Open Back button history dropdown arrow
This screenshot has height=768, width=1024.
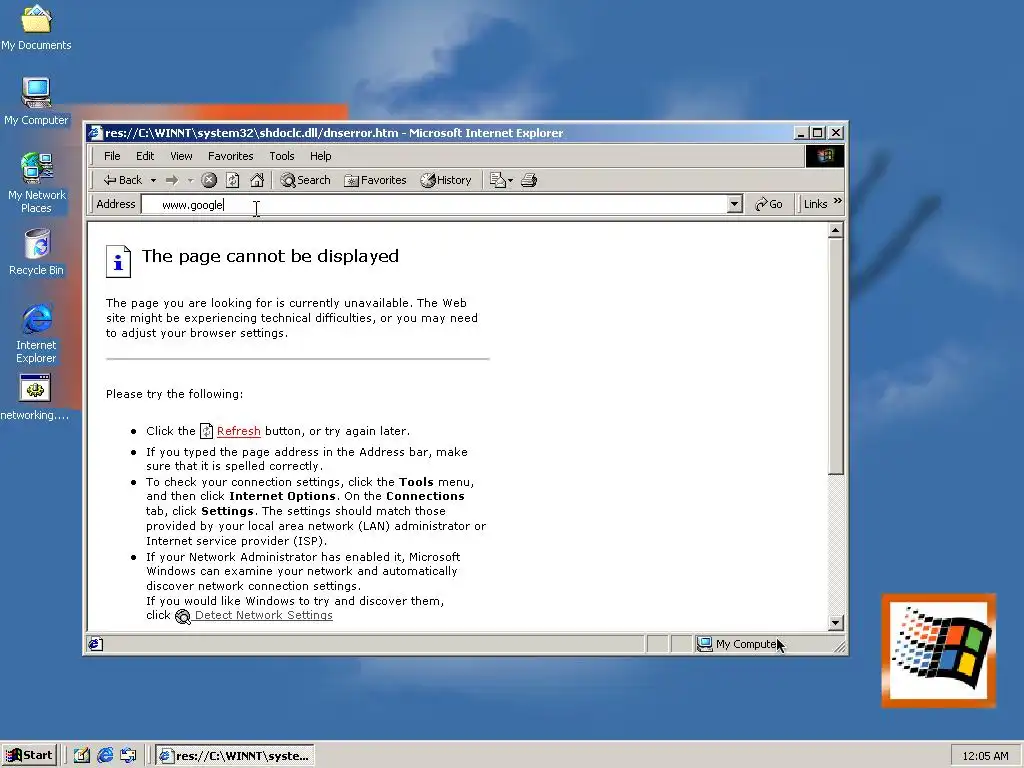pyautogui.click(x=153, y=180)
